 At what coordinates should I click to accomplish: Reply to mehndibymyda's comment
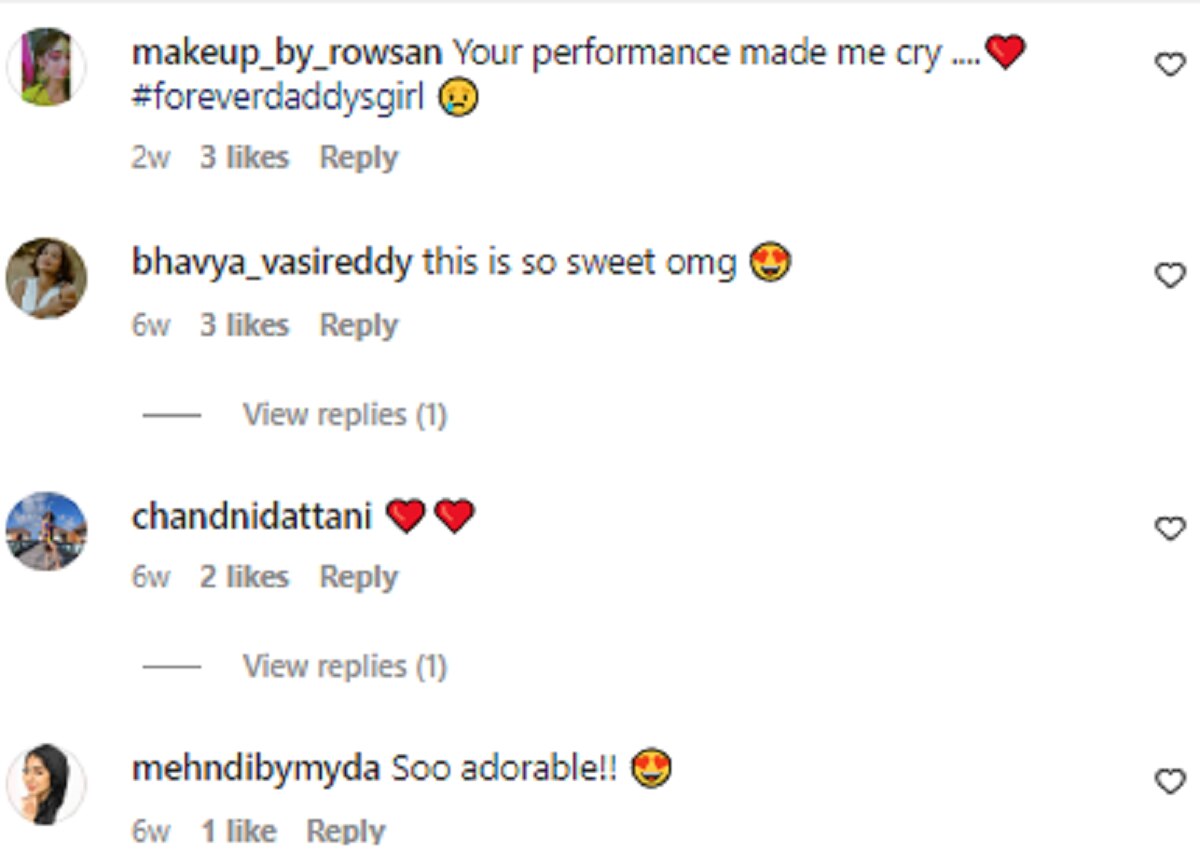tap(345, 830)
